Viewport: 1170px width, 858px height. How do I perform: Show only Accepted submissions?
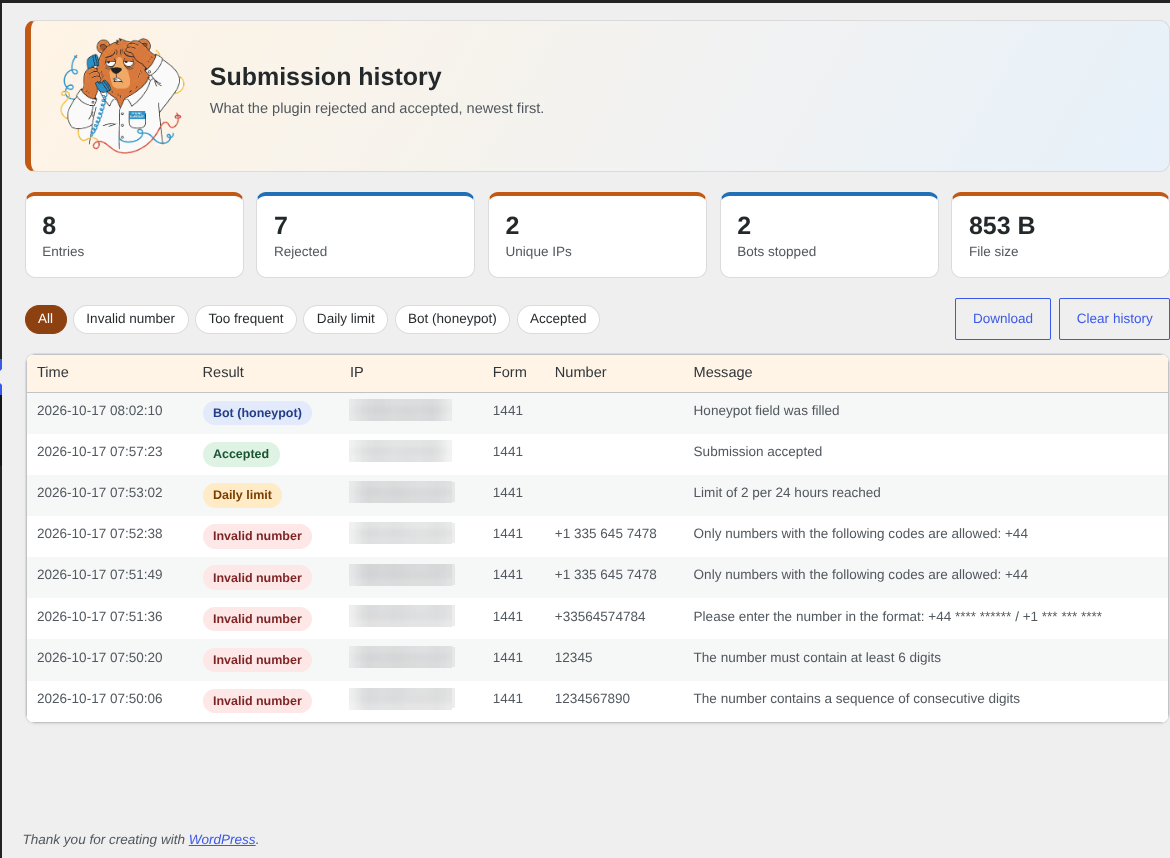[558, 319]
